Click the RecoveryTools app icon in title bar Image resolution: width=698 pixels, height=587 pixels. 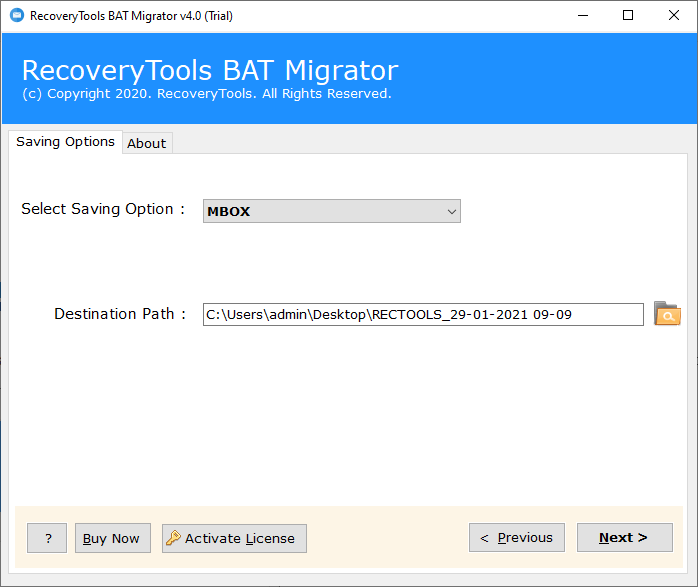[17, 16]
